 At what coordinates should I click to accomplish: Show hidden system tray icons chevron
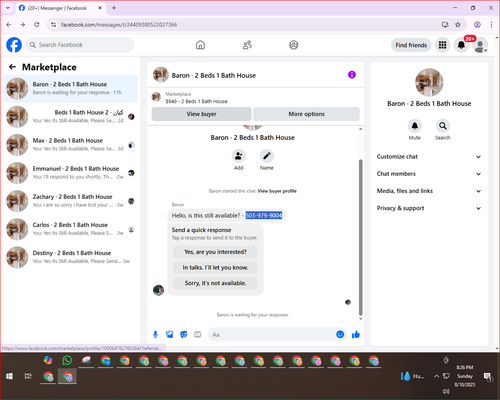[436, 376]
